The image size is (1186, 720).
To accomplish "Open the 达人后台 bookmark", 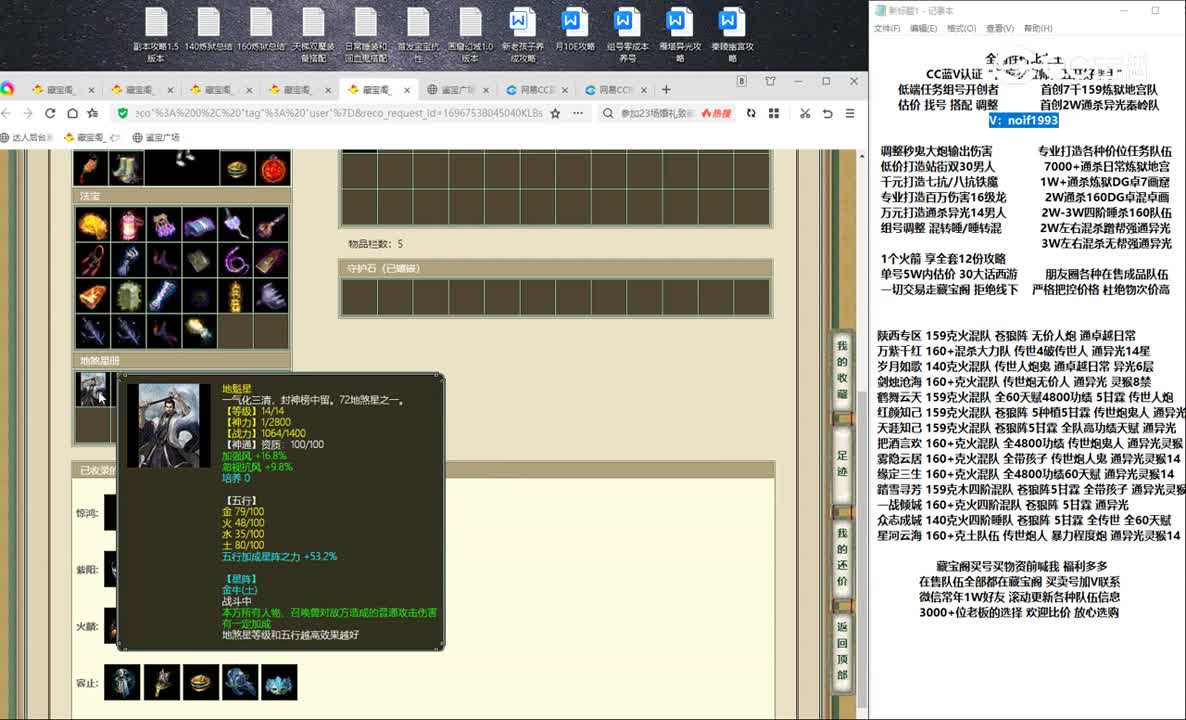I will 27,138.
